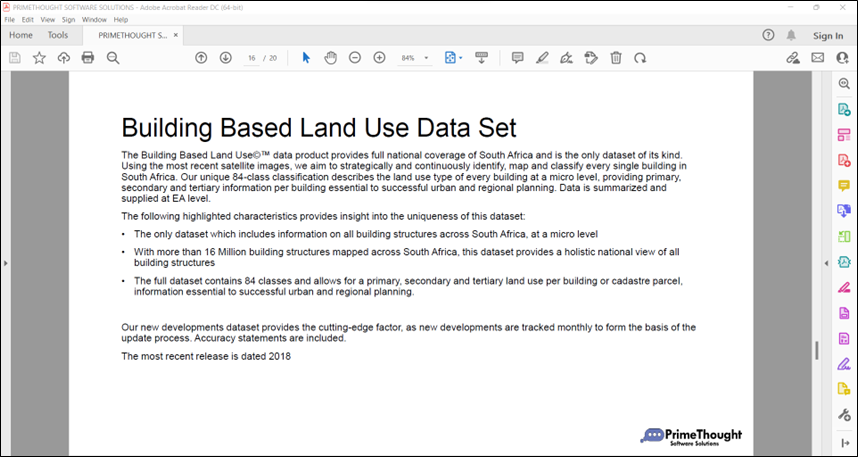
Task: Go to the previous page arrow
Action: click(x=201, y=57)
